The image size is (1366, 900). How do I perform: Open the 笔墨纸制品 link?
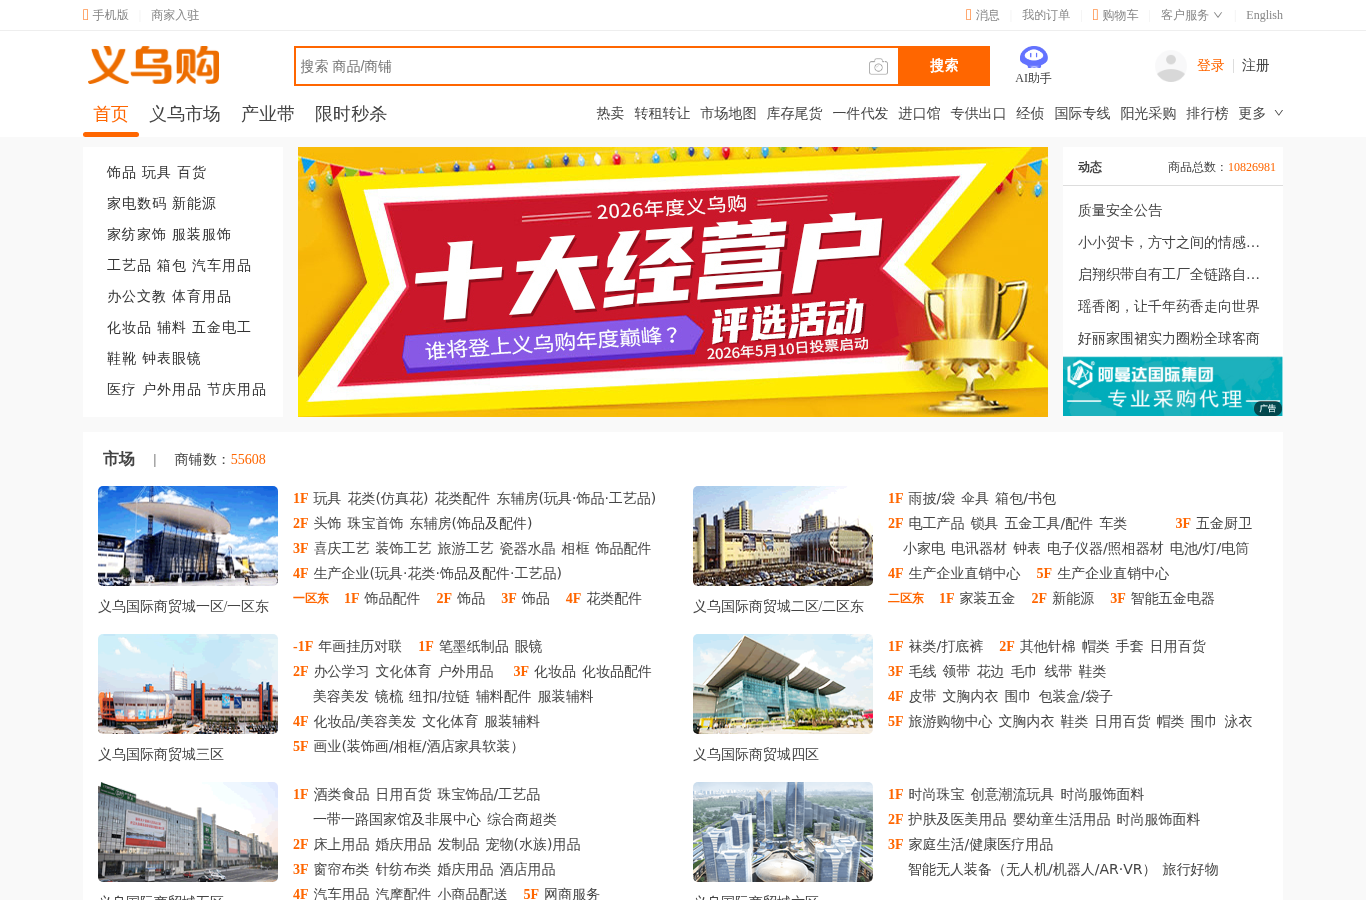(474, 646)
